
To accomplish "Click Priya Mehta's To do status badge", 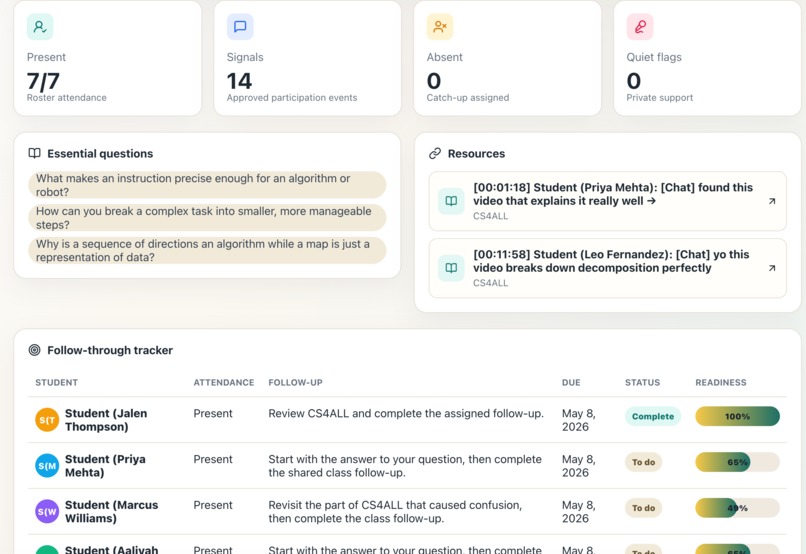I will click(x=644, y=462).
